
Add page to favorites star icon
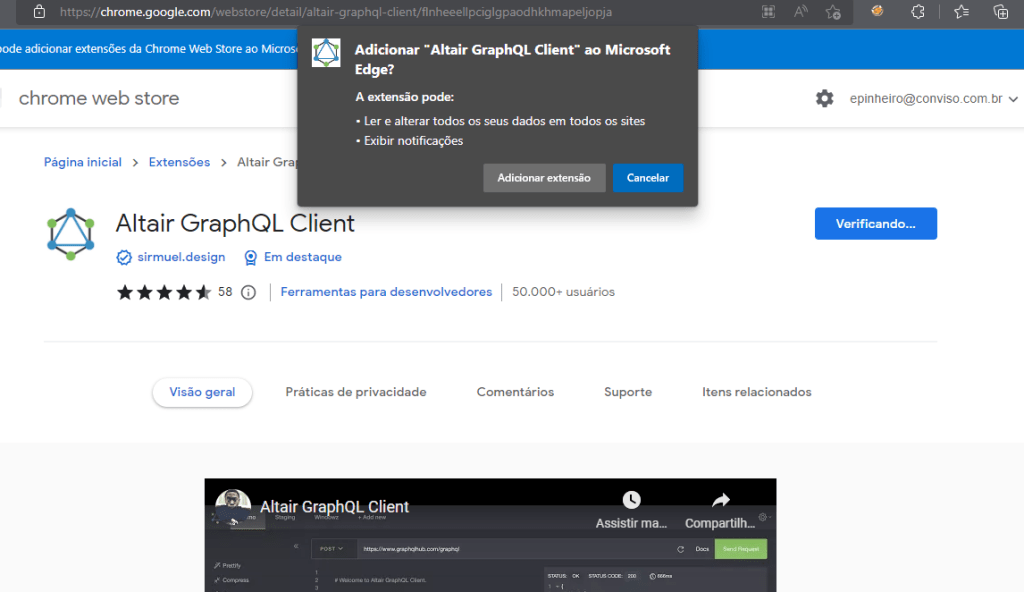click(833, 12)
